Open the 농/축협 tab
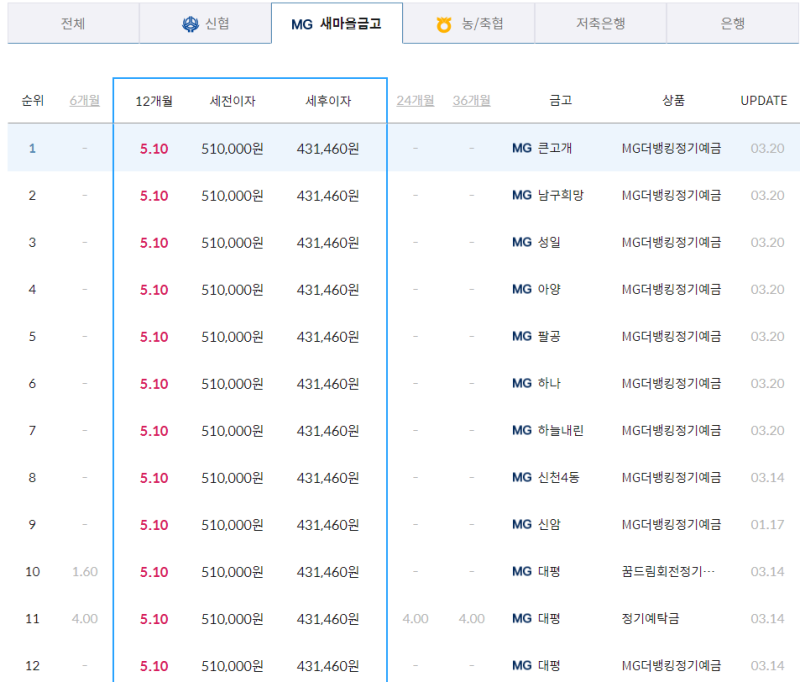This screenshot has width=800, height=682. pyautogui.click(x=468, y=23)
